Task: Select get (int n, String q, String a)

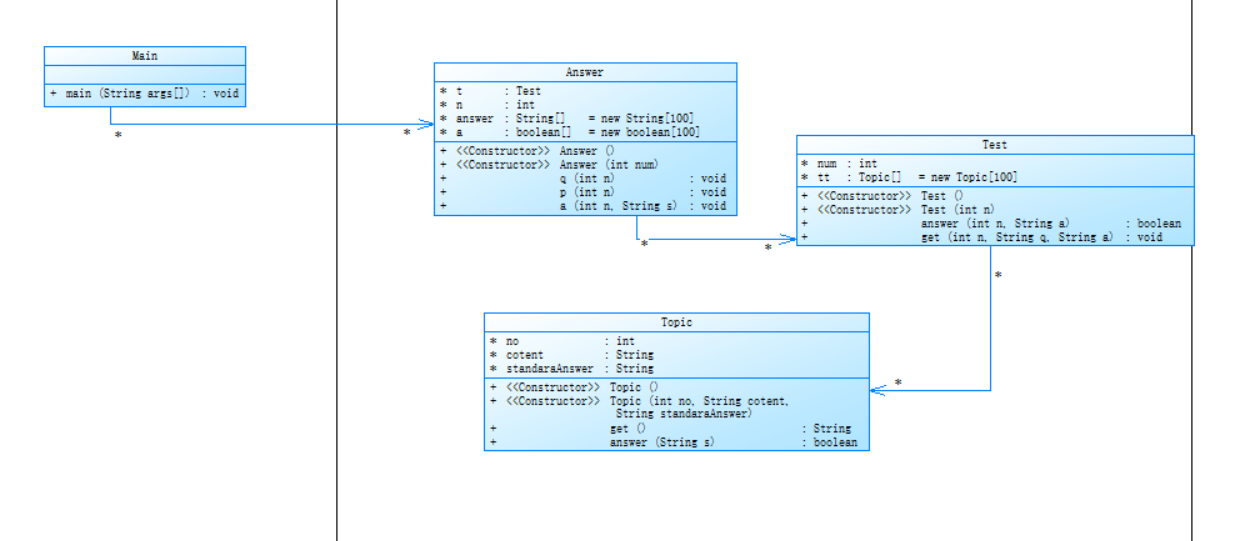Action: pyautogui.click(x=995, y=237)
